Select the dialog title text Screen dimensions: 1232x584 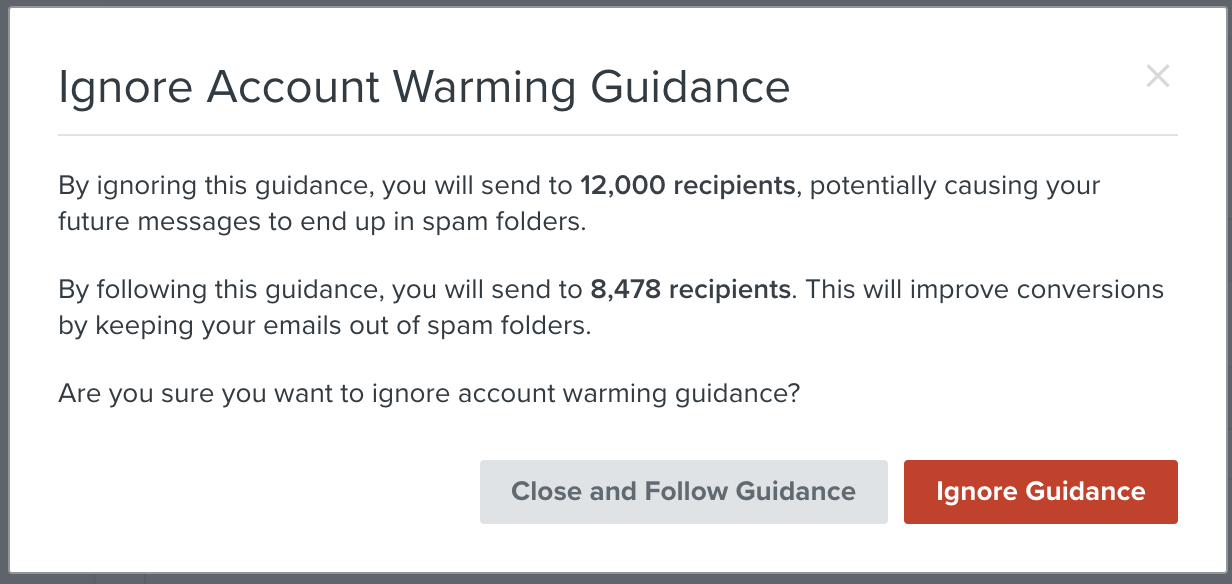(424, 87)
